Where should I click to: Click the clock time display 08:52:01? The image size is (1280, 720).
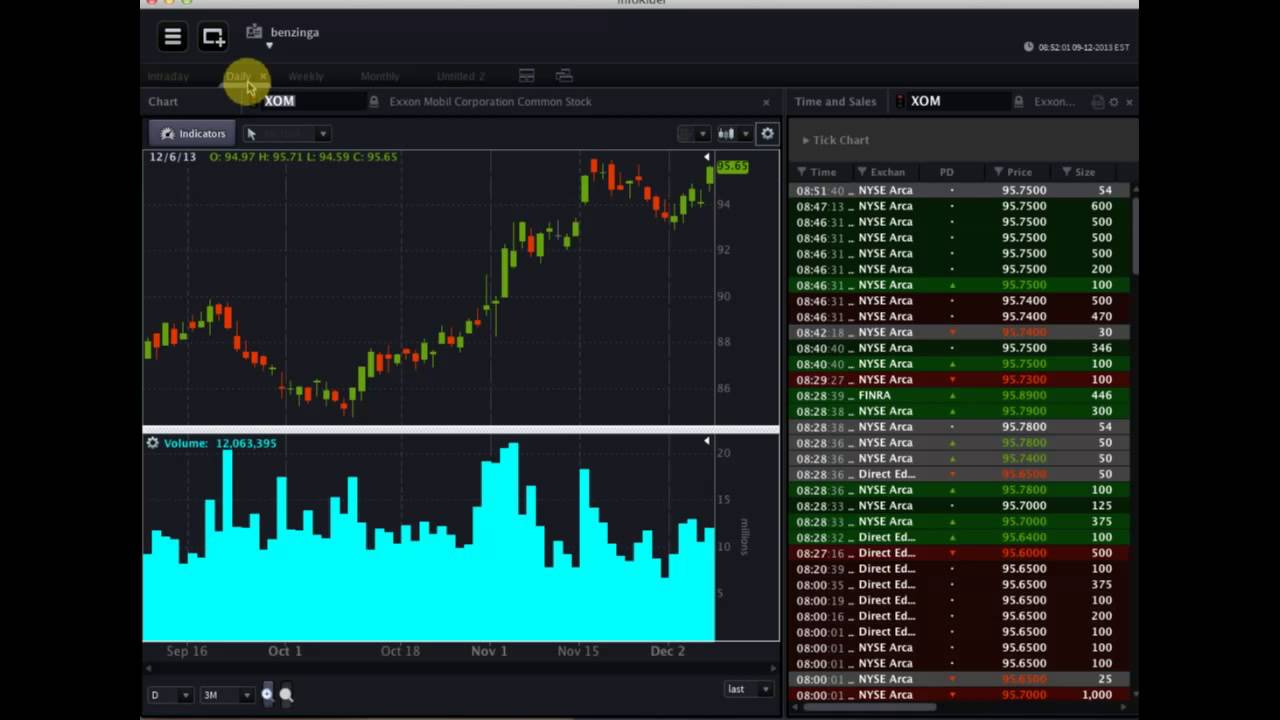click(x=1084, y=47)
